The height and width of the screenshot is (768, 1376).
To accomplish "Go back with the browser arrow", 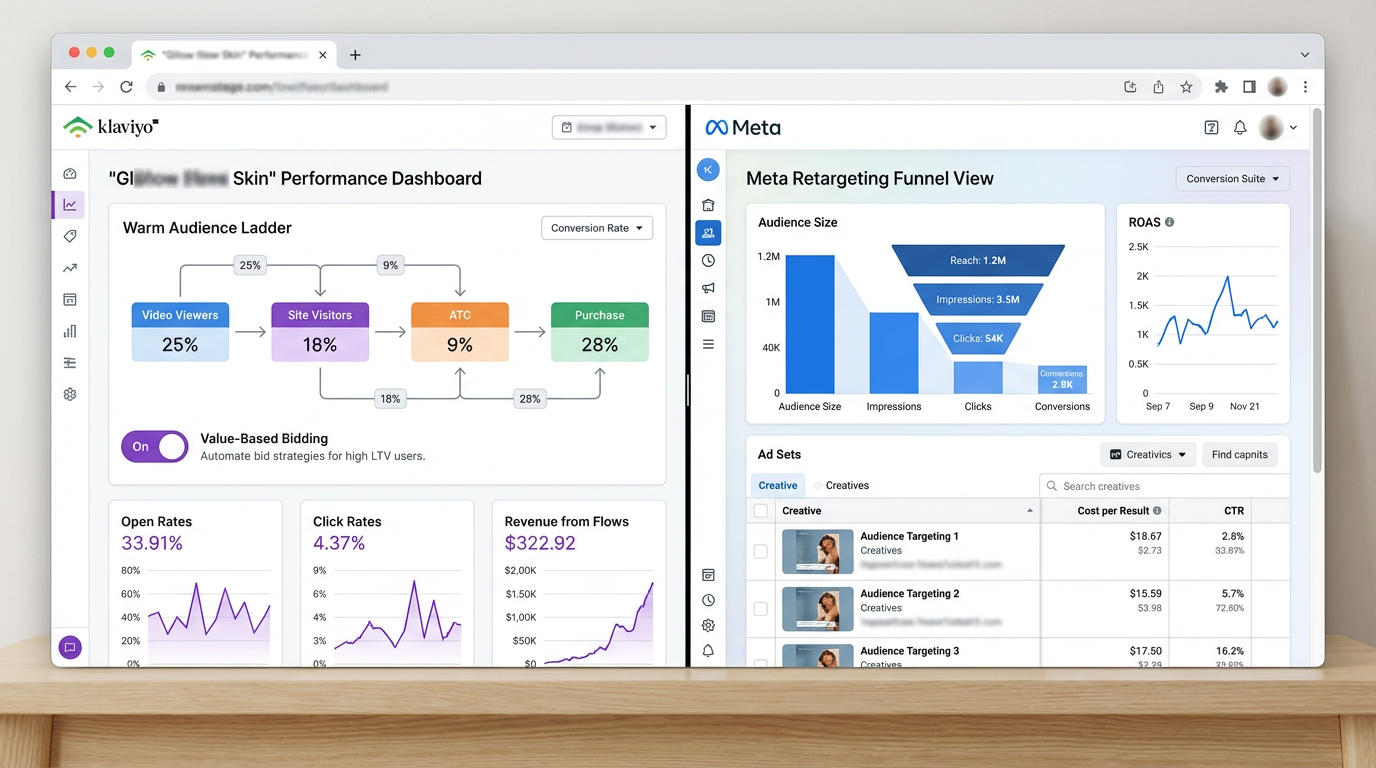I will coord(70,87).
